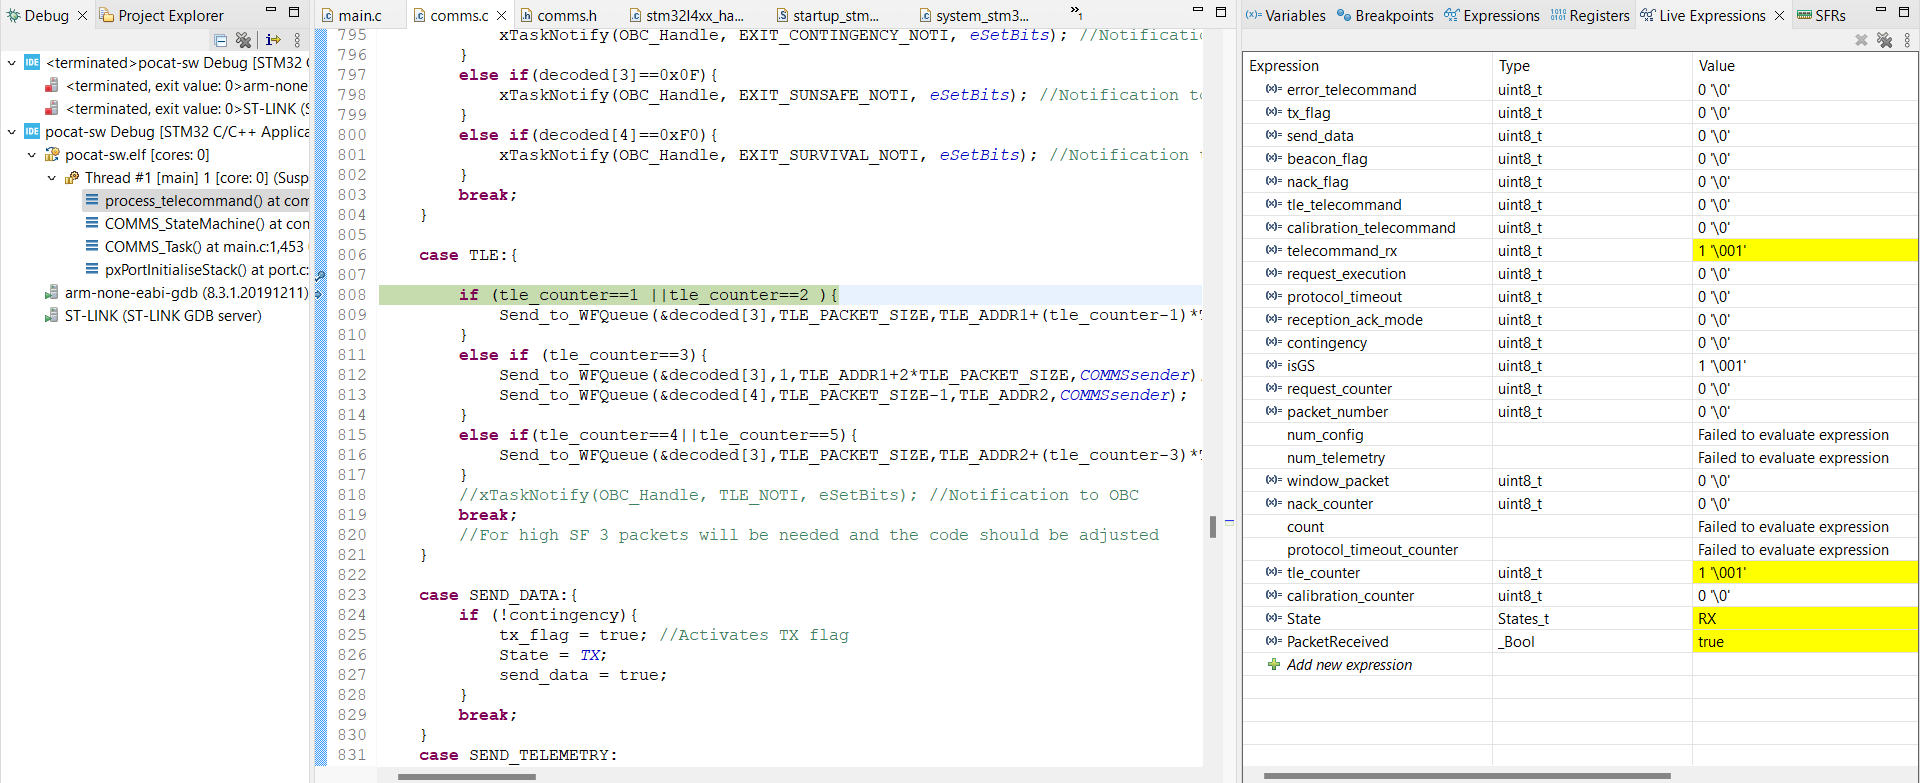Viewport: 1920px width, 783px height.
Task: Open the main.c editor tab
Action: click(x=351, y=15)
